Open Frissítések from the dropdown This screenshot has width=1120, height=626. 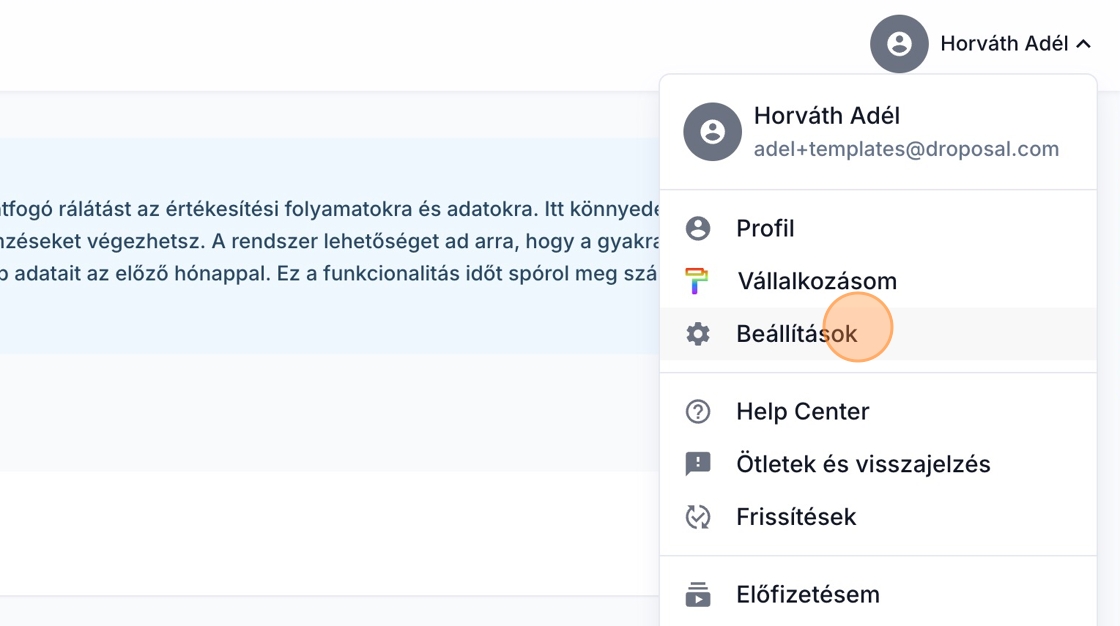point(796,517)
